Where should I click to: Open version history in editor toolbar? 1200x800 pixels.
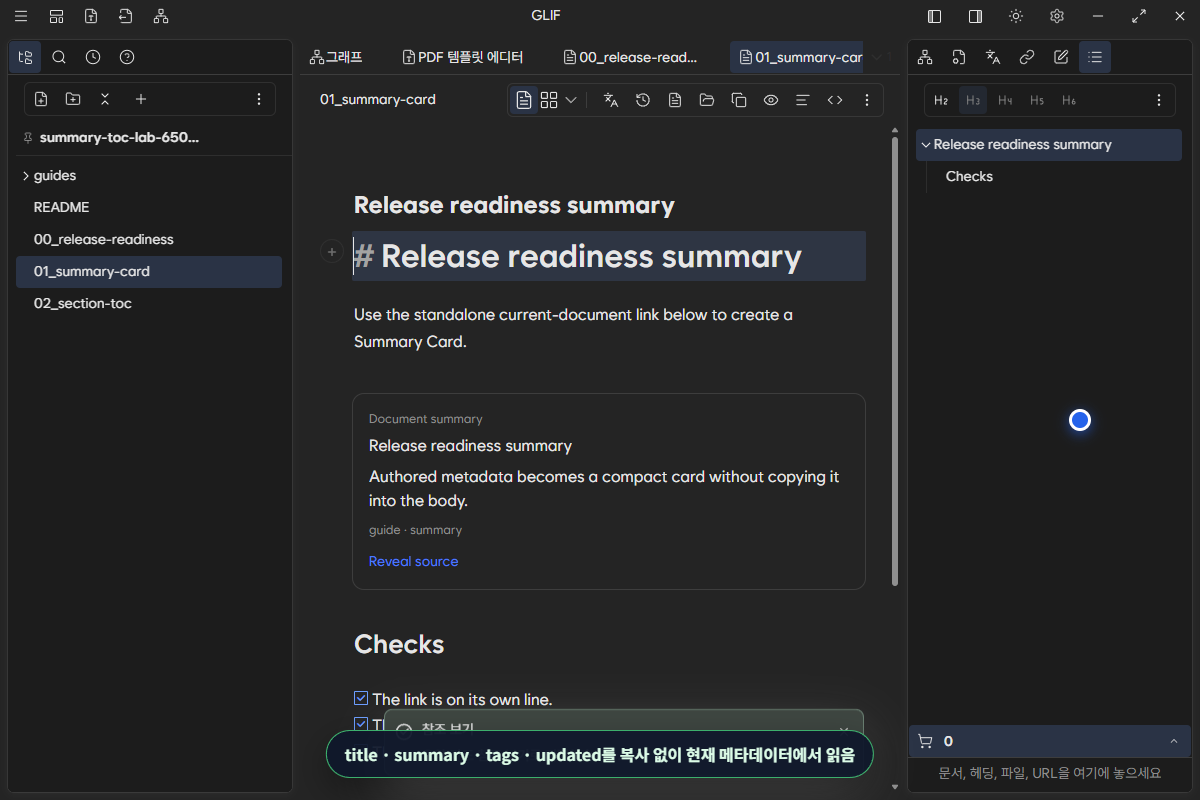(x=643, y=100)
